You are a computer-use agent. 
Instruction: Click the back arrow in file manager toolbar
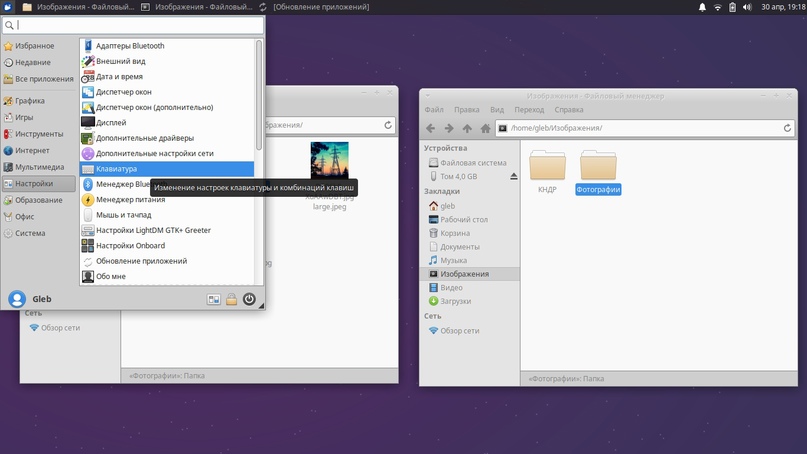coord(431,128)
